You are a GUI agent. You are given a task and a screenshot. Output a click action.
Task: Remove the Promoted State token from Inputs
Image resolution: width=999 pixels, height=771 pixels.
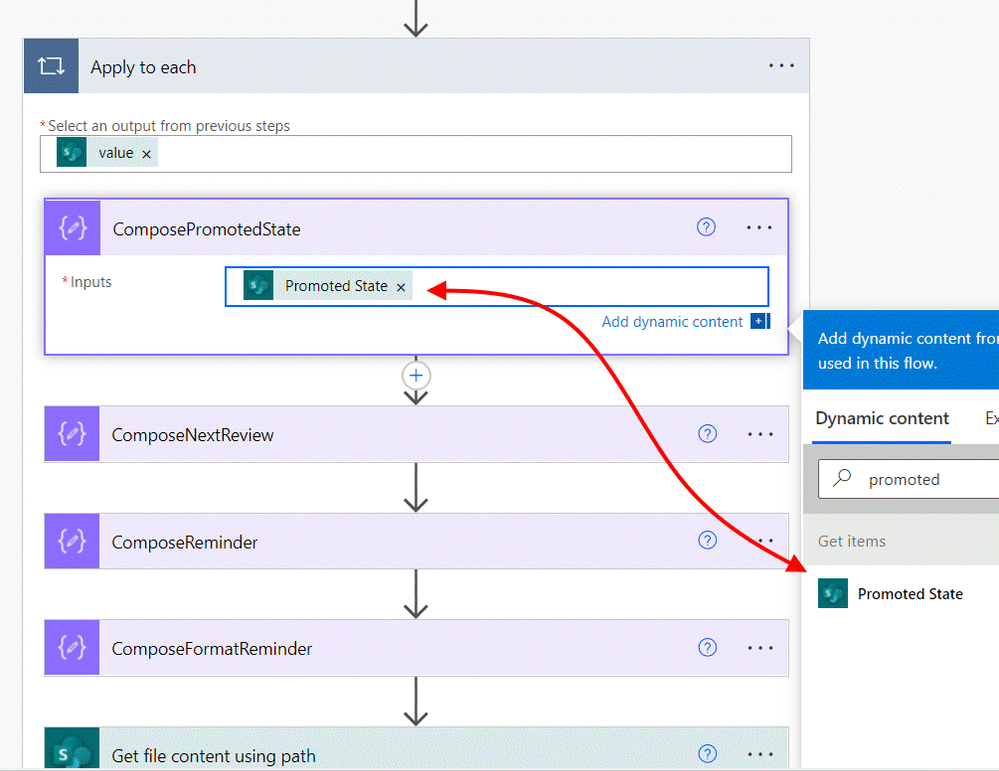coord(401,287)
